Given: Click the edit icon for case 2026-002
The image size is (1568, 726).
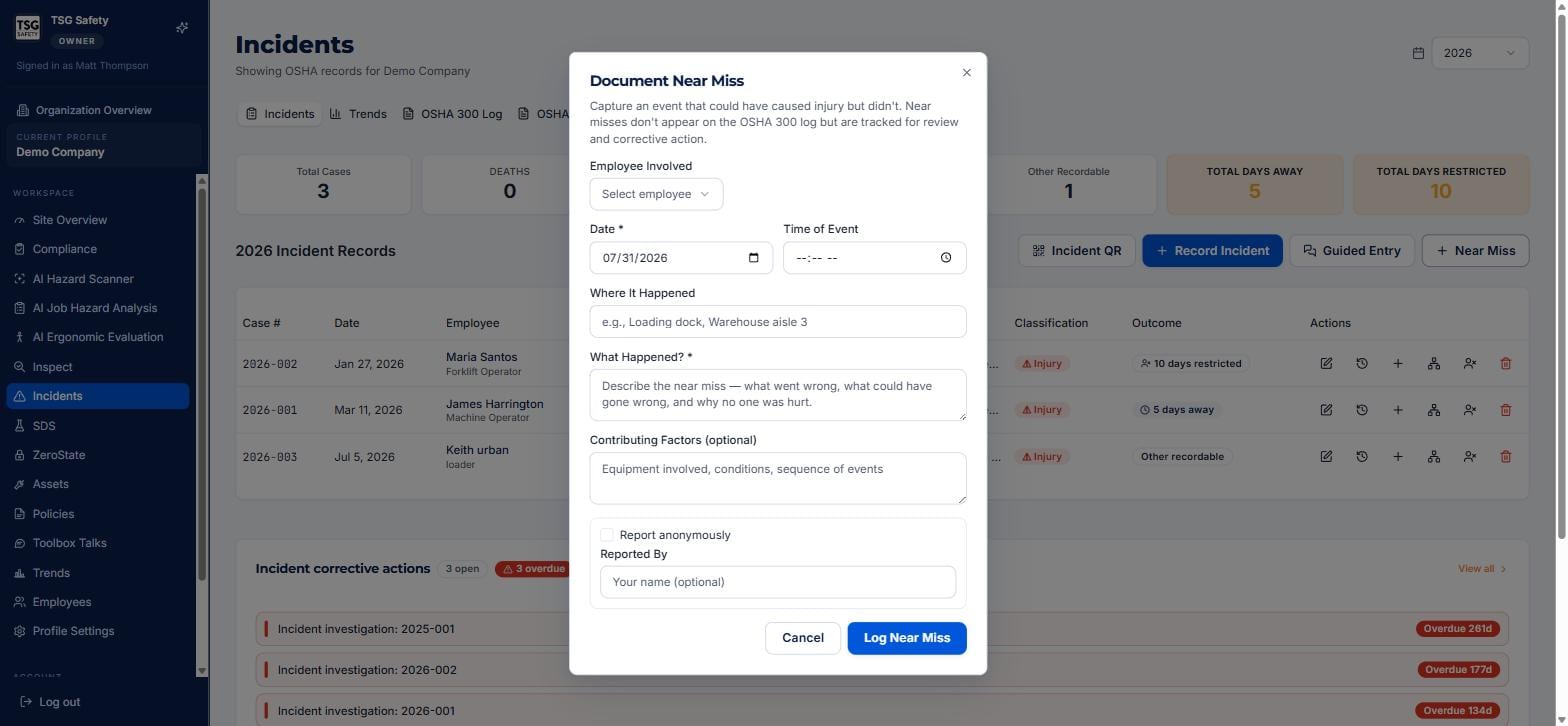Looking at the screenshot, I should click(1326, 364).
